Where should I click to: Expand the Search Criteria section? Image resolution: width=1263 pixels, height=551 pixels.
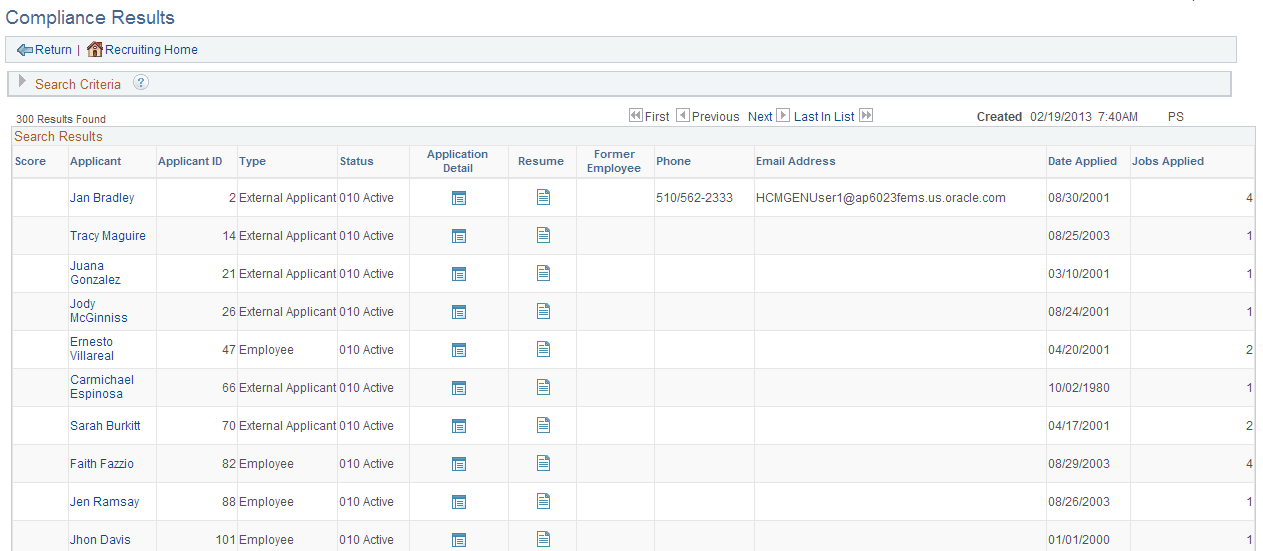point(23,83)
